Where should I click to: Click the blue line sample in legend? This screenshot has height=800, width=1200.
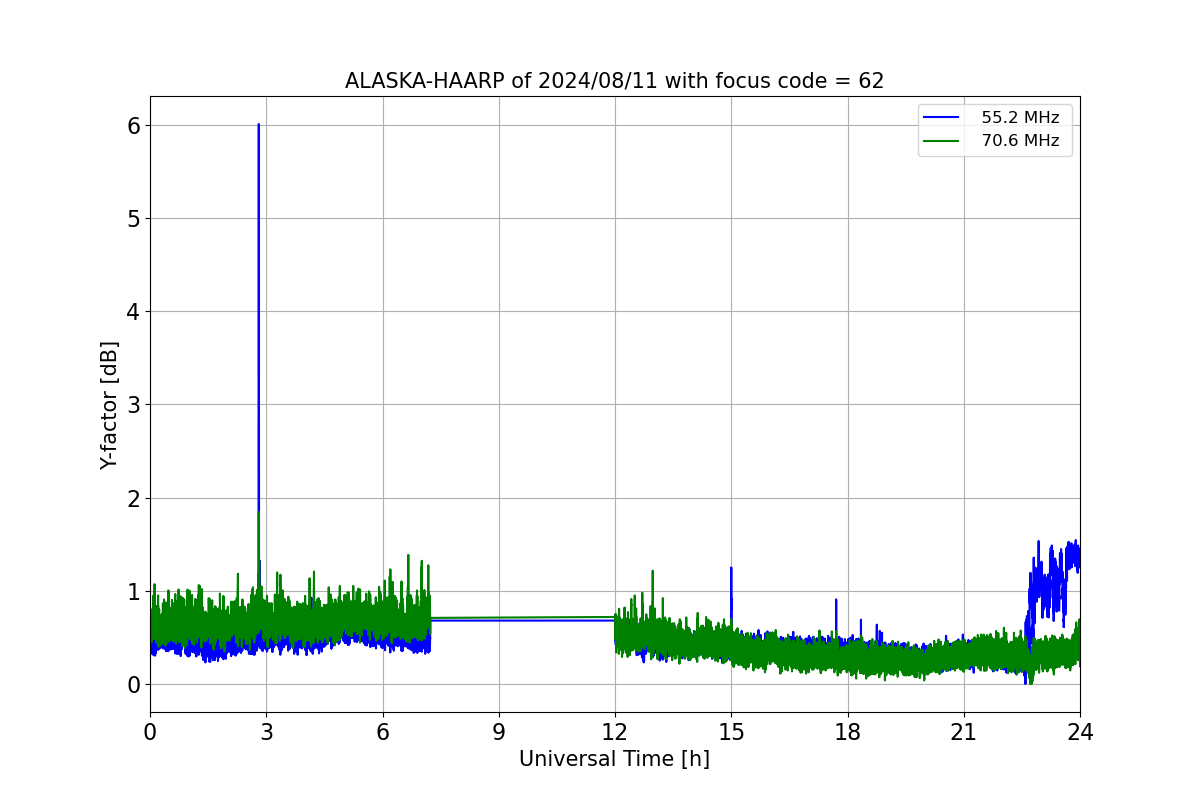tap(943, 118)
